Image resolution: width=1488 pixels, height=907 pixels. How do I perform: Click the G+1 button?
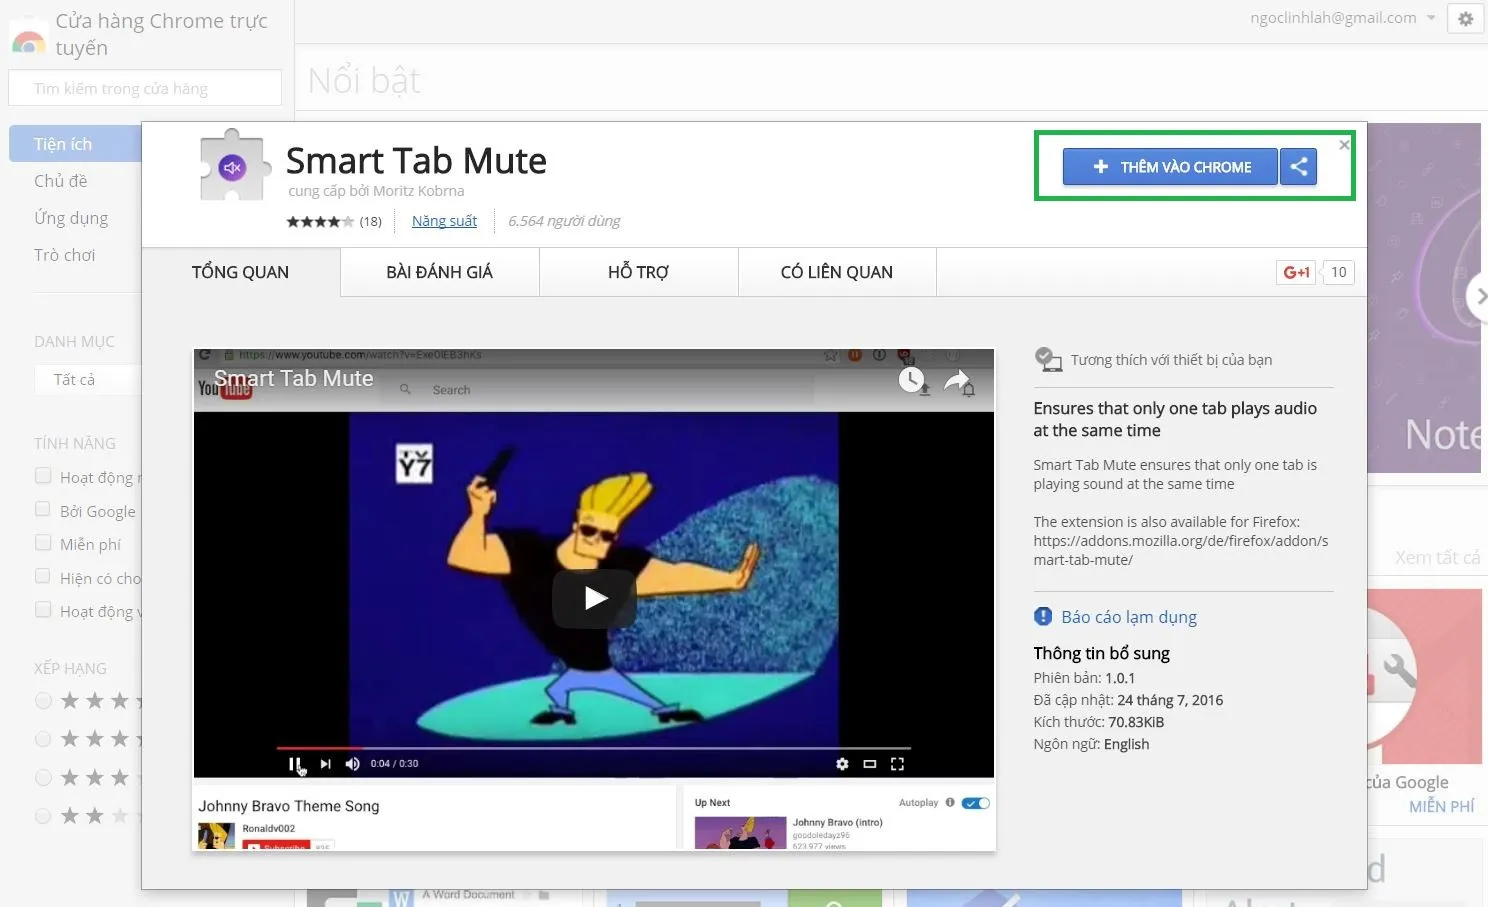pos(1296,272)
